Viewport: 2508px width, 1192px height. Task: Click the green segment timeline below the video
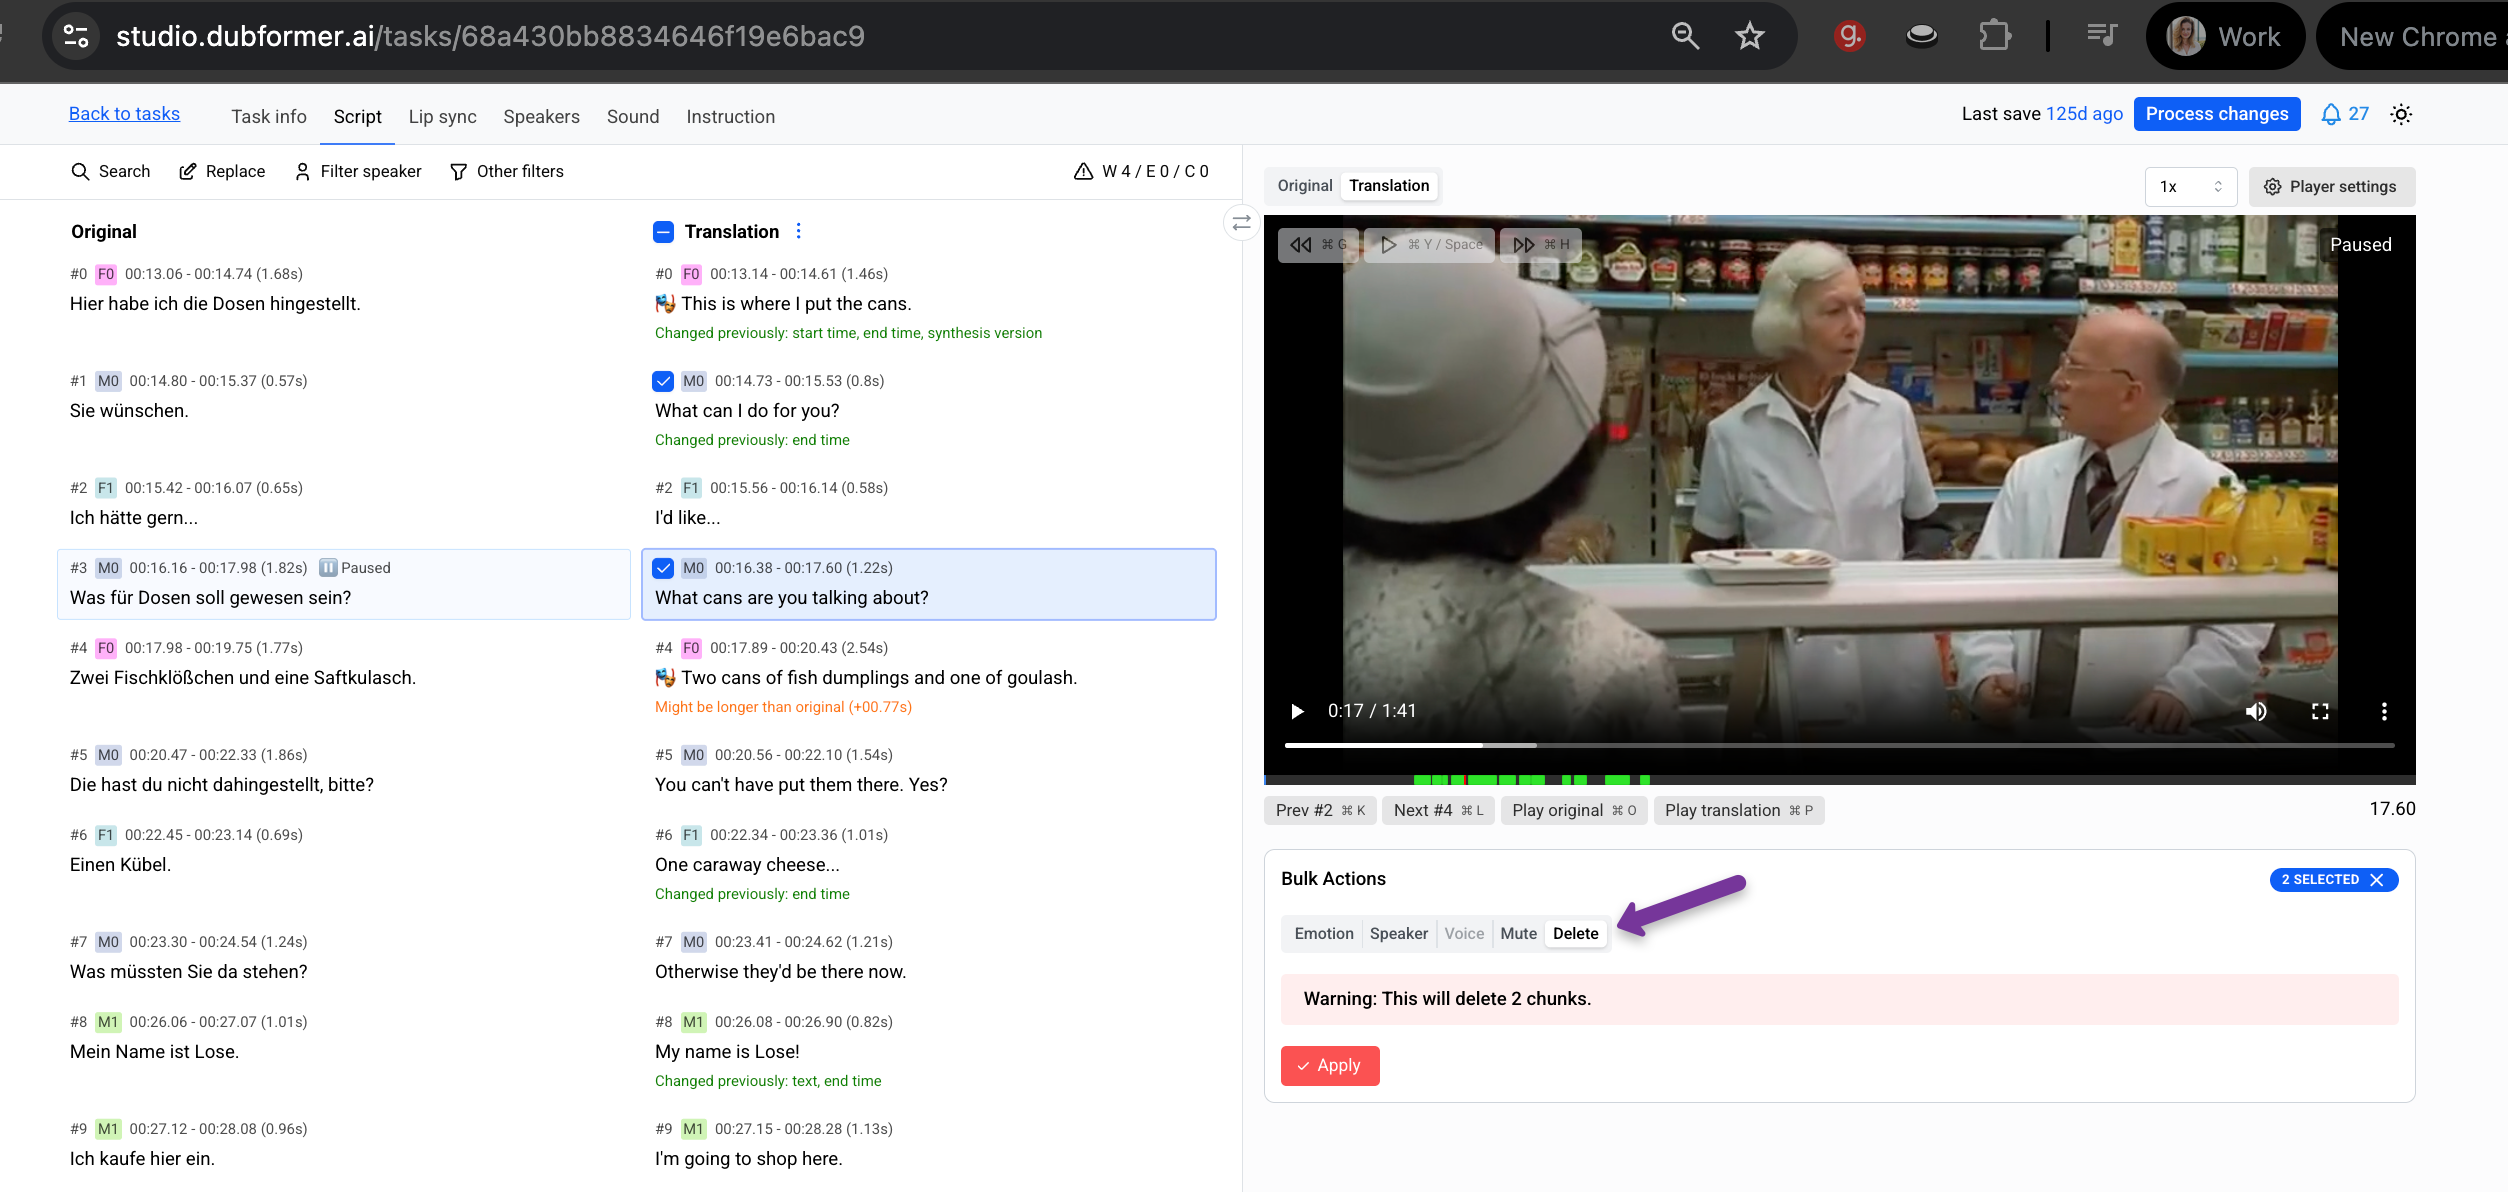coord(1839,780)
